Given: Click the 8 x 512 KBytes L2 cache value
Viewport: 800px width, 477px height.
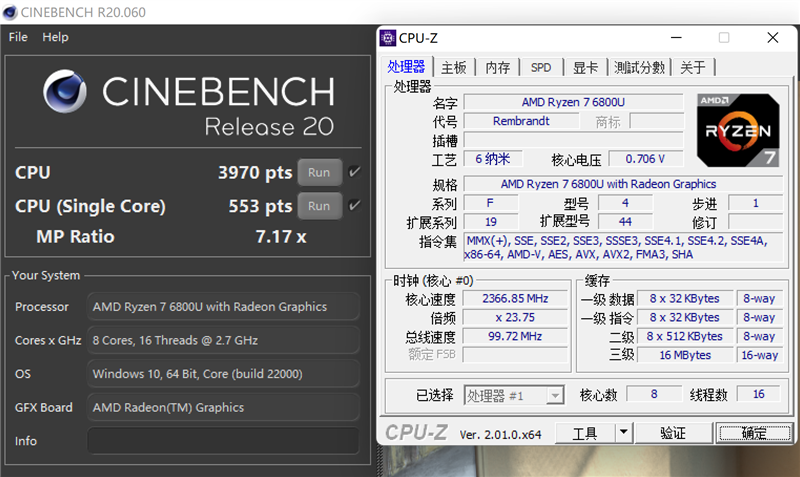Looking at the screenshot, I should coord(685,336).
